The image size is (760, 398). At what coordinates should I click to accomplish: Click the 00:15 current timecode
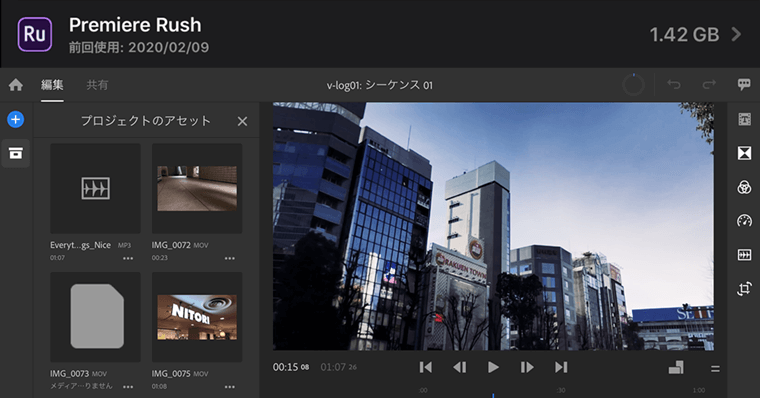pos(291,367)
